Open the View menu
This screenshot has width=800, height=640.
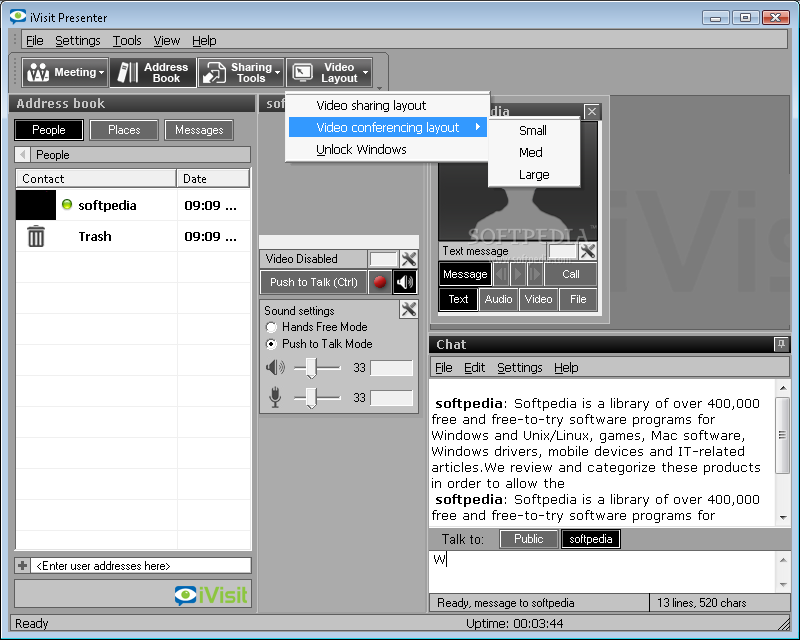point(167,40)
